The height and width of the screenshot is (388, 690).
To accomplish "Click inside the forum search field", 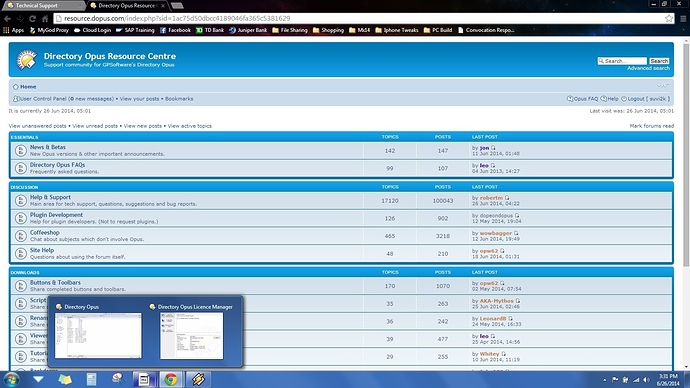I will pos(622,61).
